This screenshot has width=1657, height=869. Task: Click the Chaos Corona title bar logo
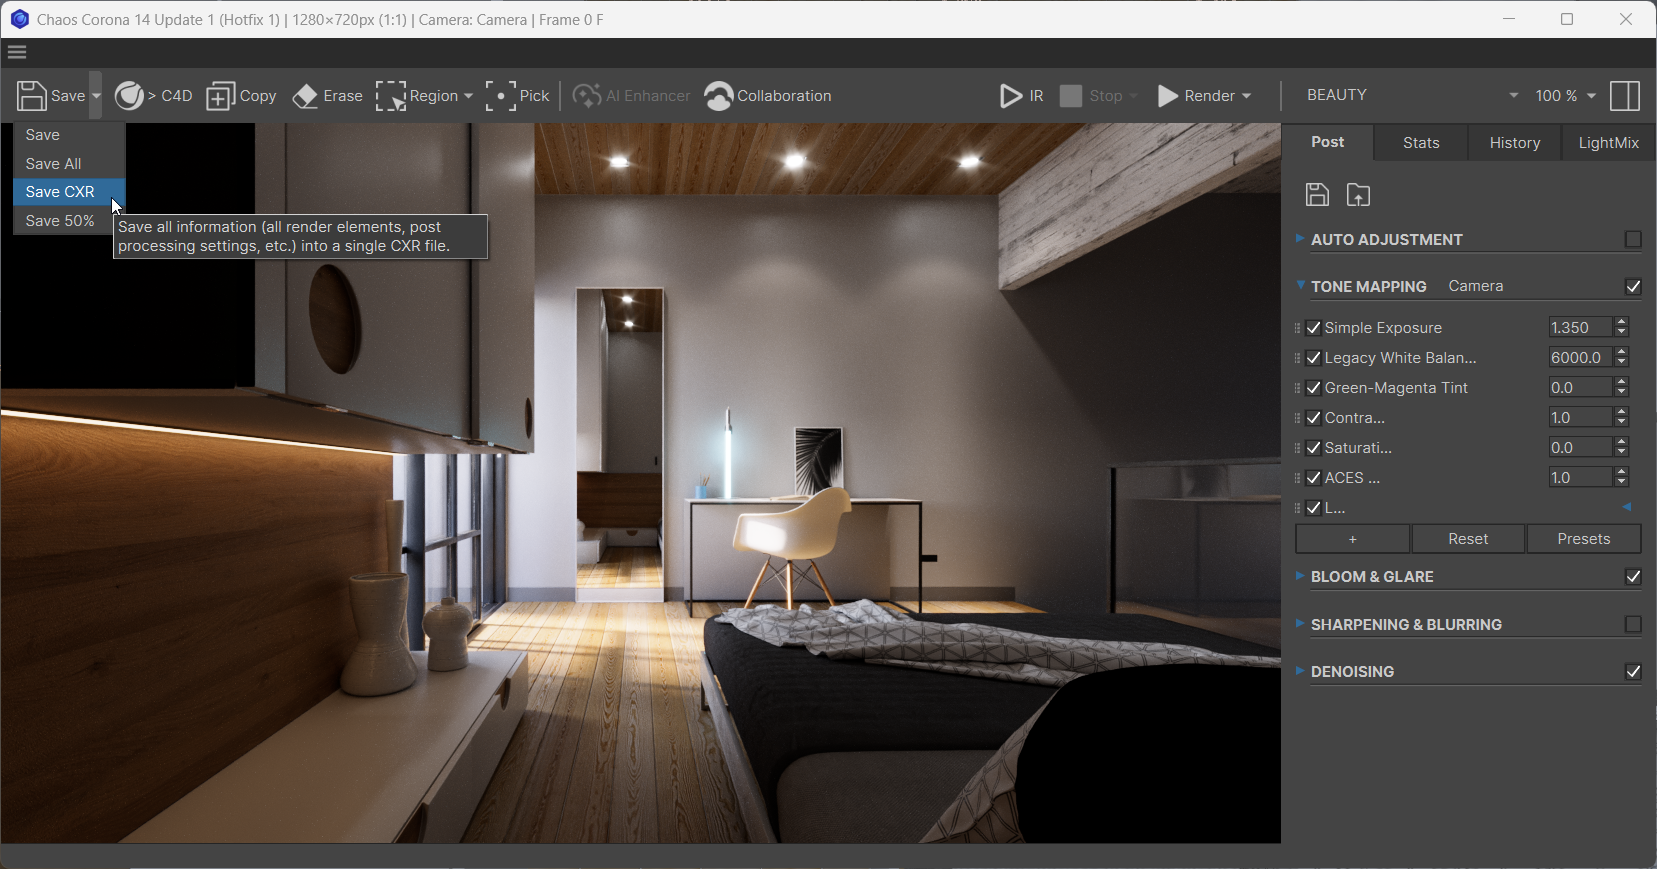click(19, 19)
